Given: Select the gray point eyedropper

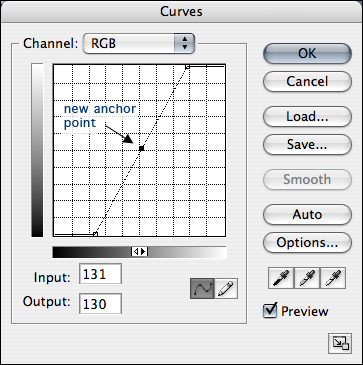Looking at the screenshot, I should 307,278.
